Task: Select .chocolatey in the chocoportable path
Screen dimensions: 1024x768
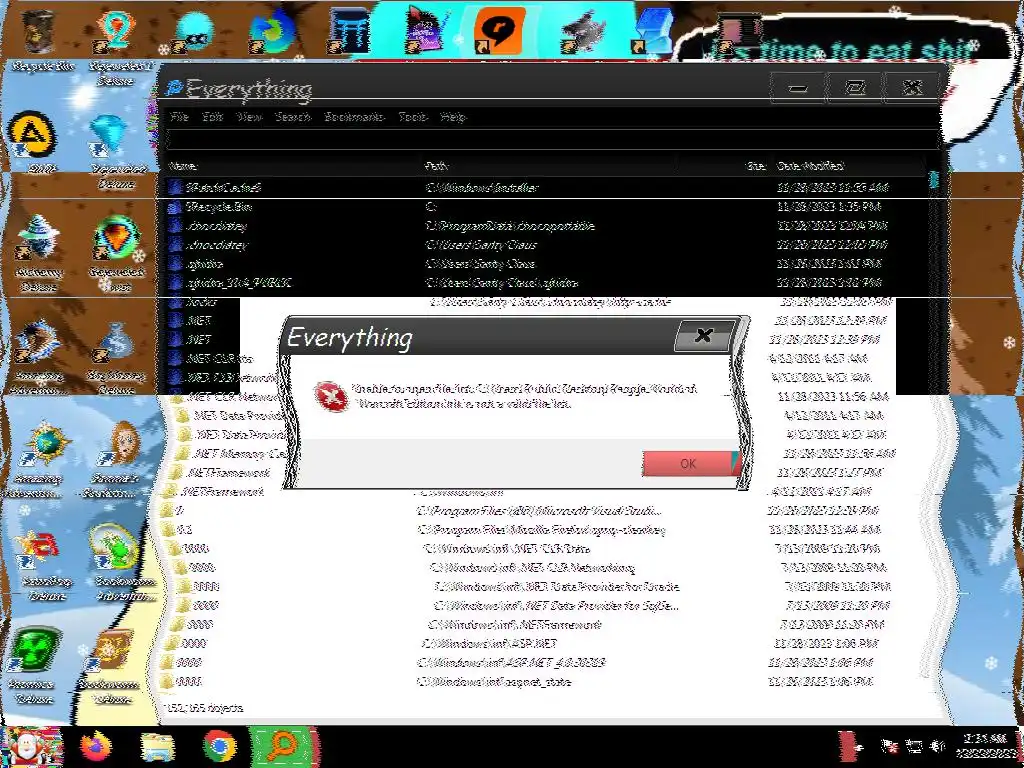Action: 547,226
